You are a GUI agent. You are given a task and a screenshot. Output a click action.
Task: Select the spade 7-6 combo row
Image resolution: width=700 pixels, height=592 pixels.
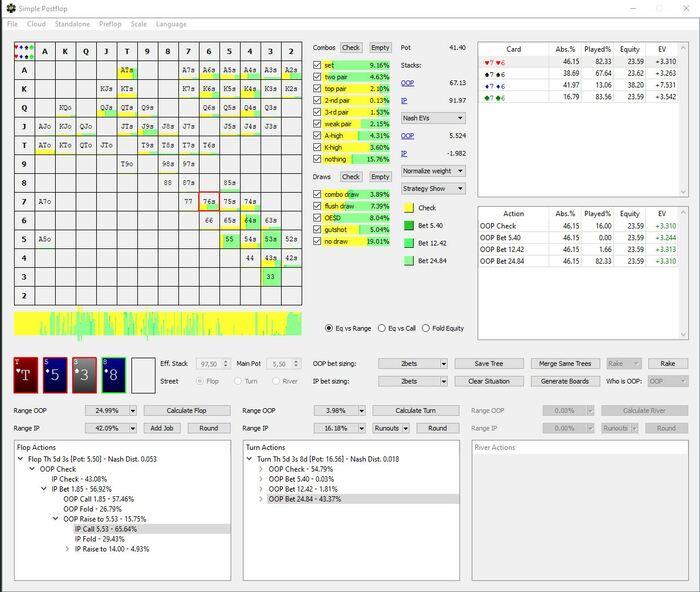(511, 74)
